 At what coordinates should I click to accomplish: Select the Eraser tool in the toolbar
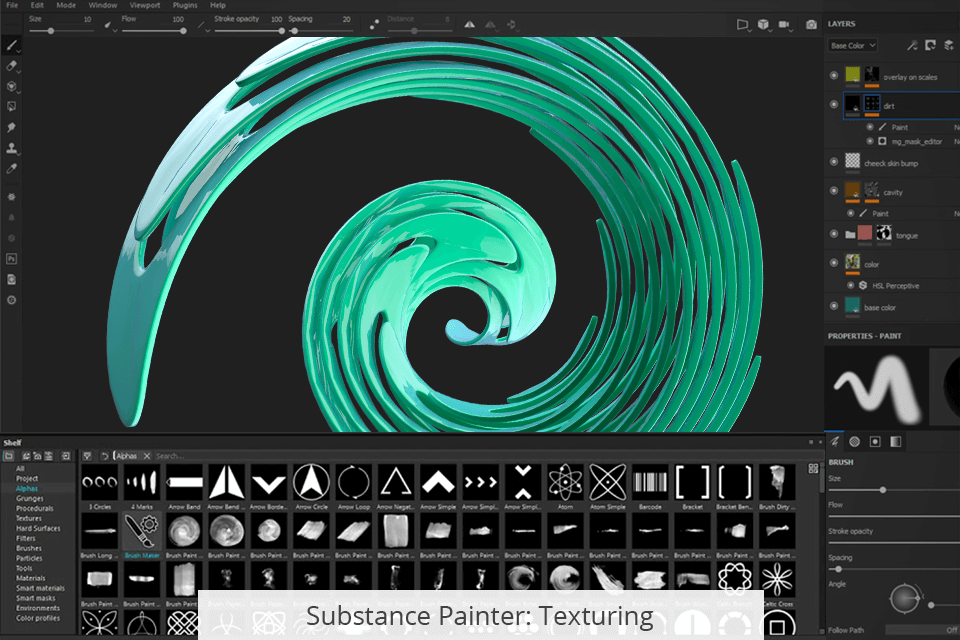pos(12,66)
